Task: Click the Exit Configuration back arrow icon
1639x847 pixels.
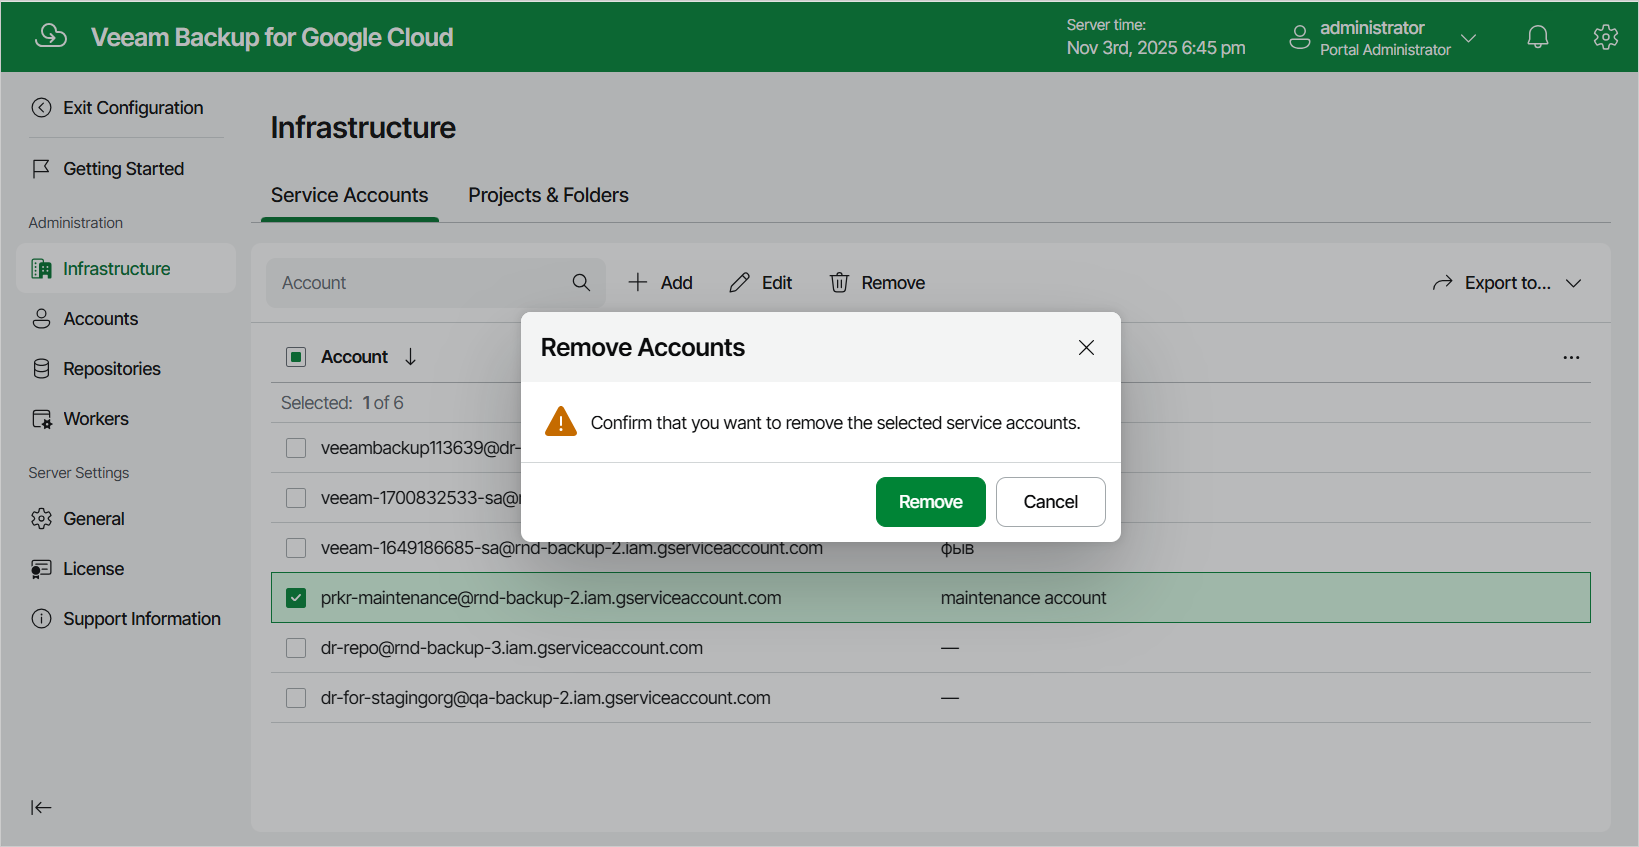Action: click(41, 108)
